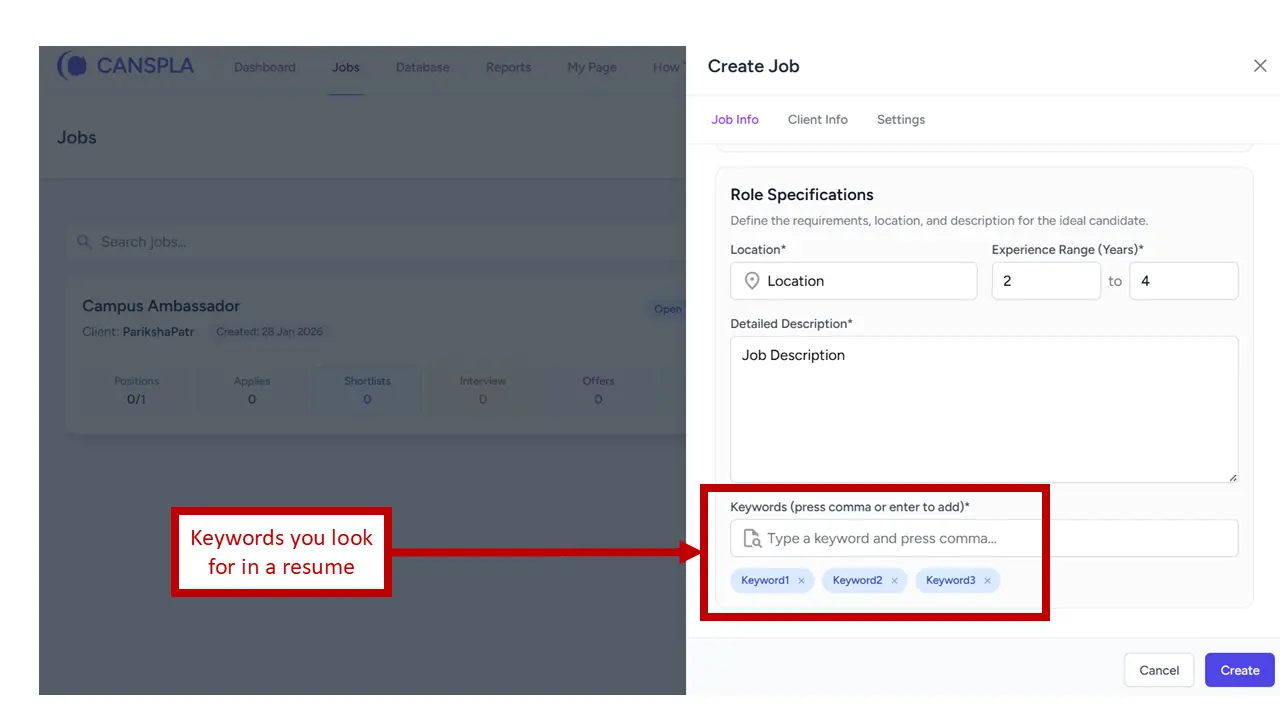Select the Job Info tab
This screenshot has height=720, width=1280.
click(734, 120)
